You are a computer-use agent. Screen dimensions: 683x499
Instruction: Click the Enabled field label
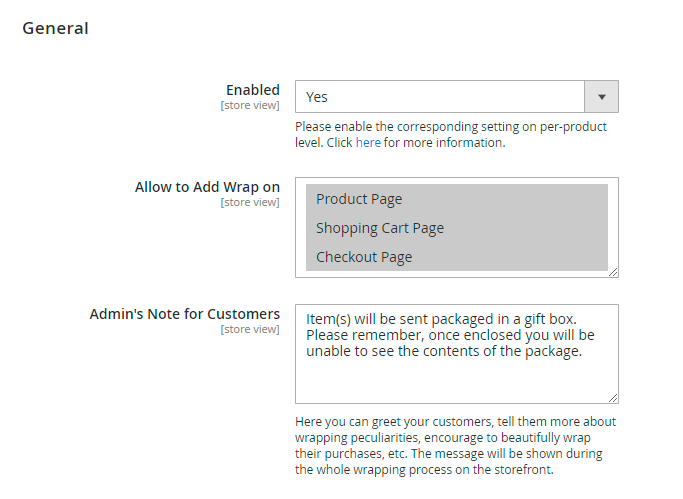click(252, 90)
